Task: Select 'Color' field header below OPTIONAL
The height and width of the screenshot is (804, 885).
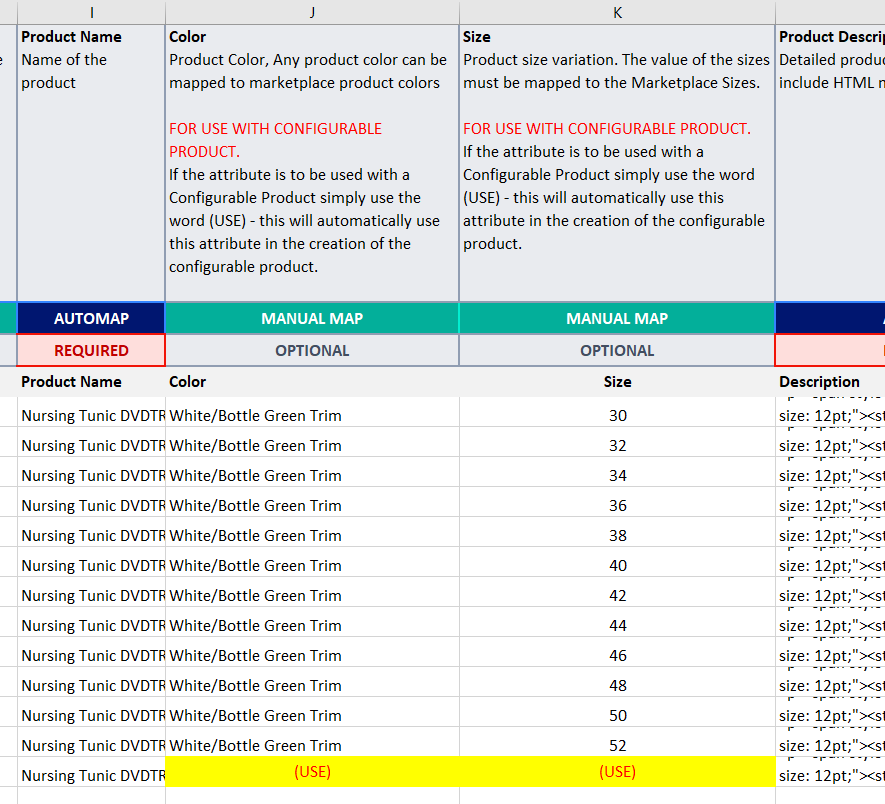Action: coord(312,382)
